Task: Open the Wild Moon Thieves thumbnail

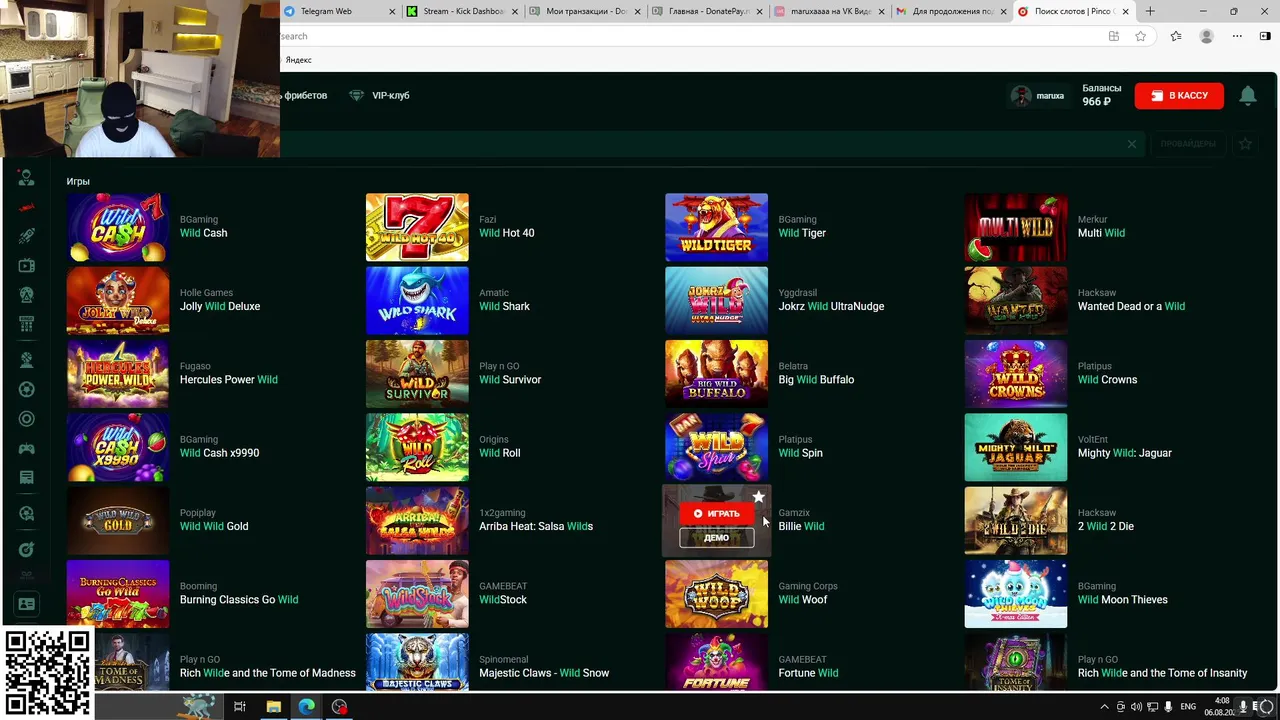Action: [1015, 594]
